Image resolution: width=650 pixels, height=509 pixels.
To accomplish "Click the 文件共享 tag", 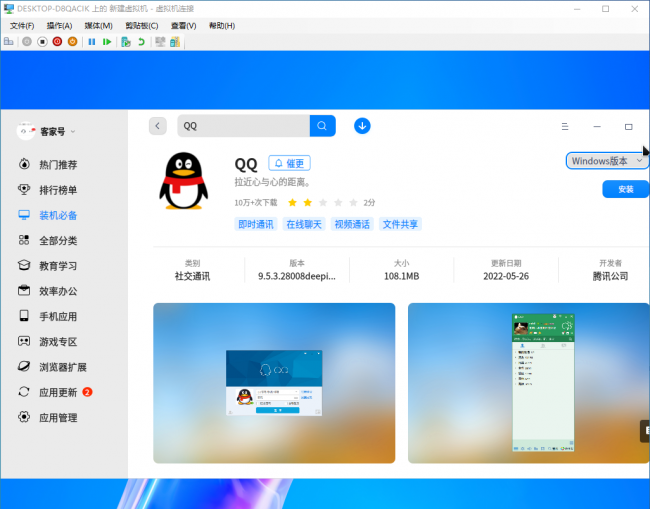I will click(x=400, y=224).
